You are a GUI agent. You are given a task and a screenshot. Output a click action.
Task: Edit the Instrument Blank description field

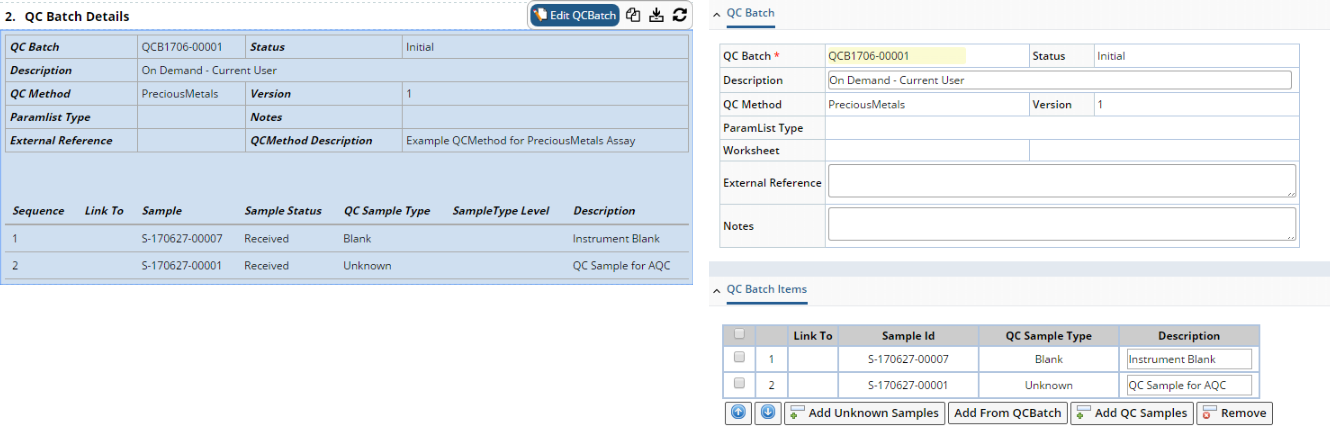[x=1189, y=359]
